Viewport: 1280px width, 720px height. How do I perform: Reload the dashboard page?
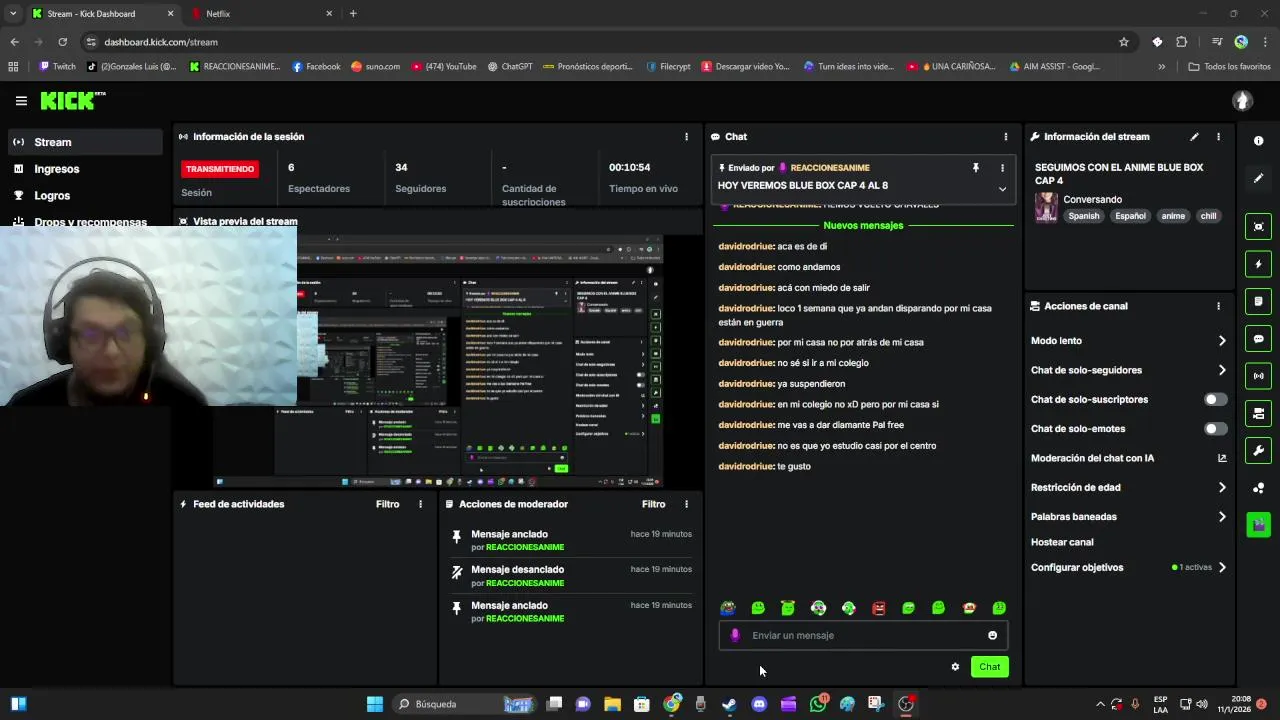(x=62, y=42)
